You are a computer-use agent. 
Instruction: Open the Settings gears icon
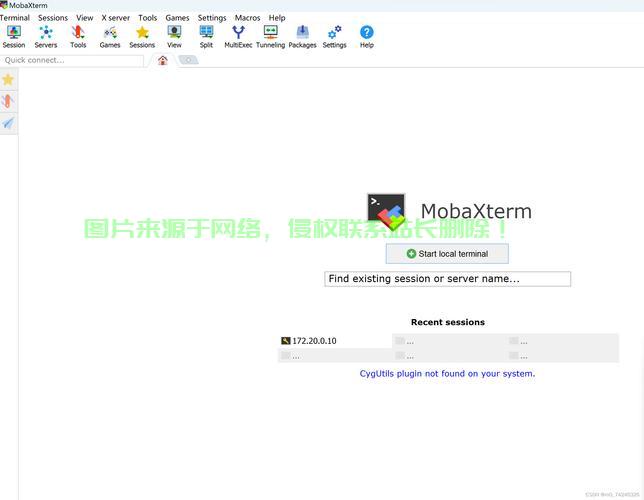334,37
